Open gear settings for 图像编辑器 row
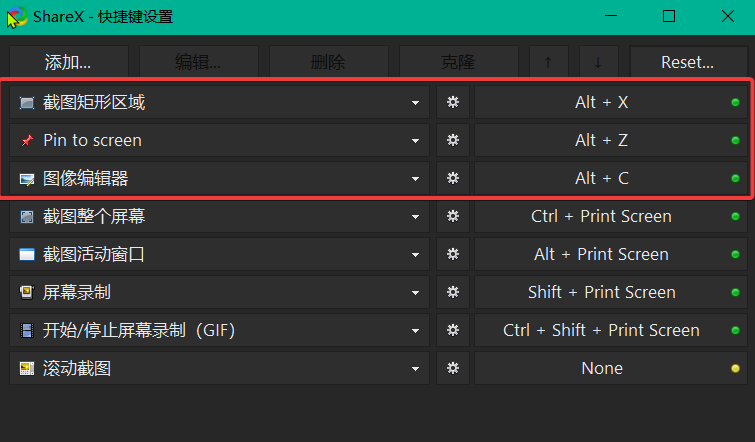 point(453,178)
